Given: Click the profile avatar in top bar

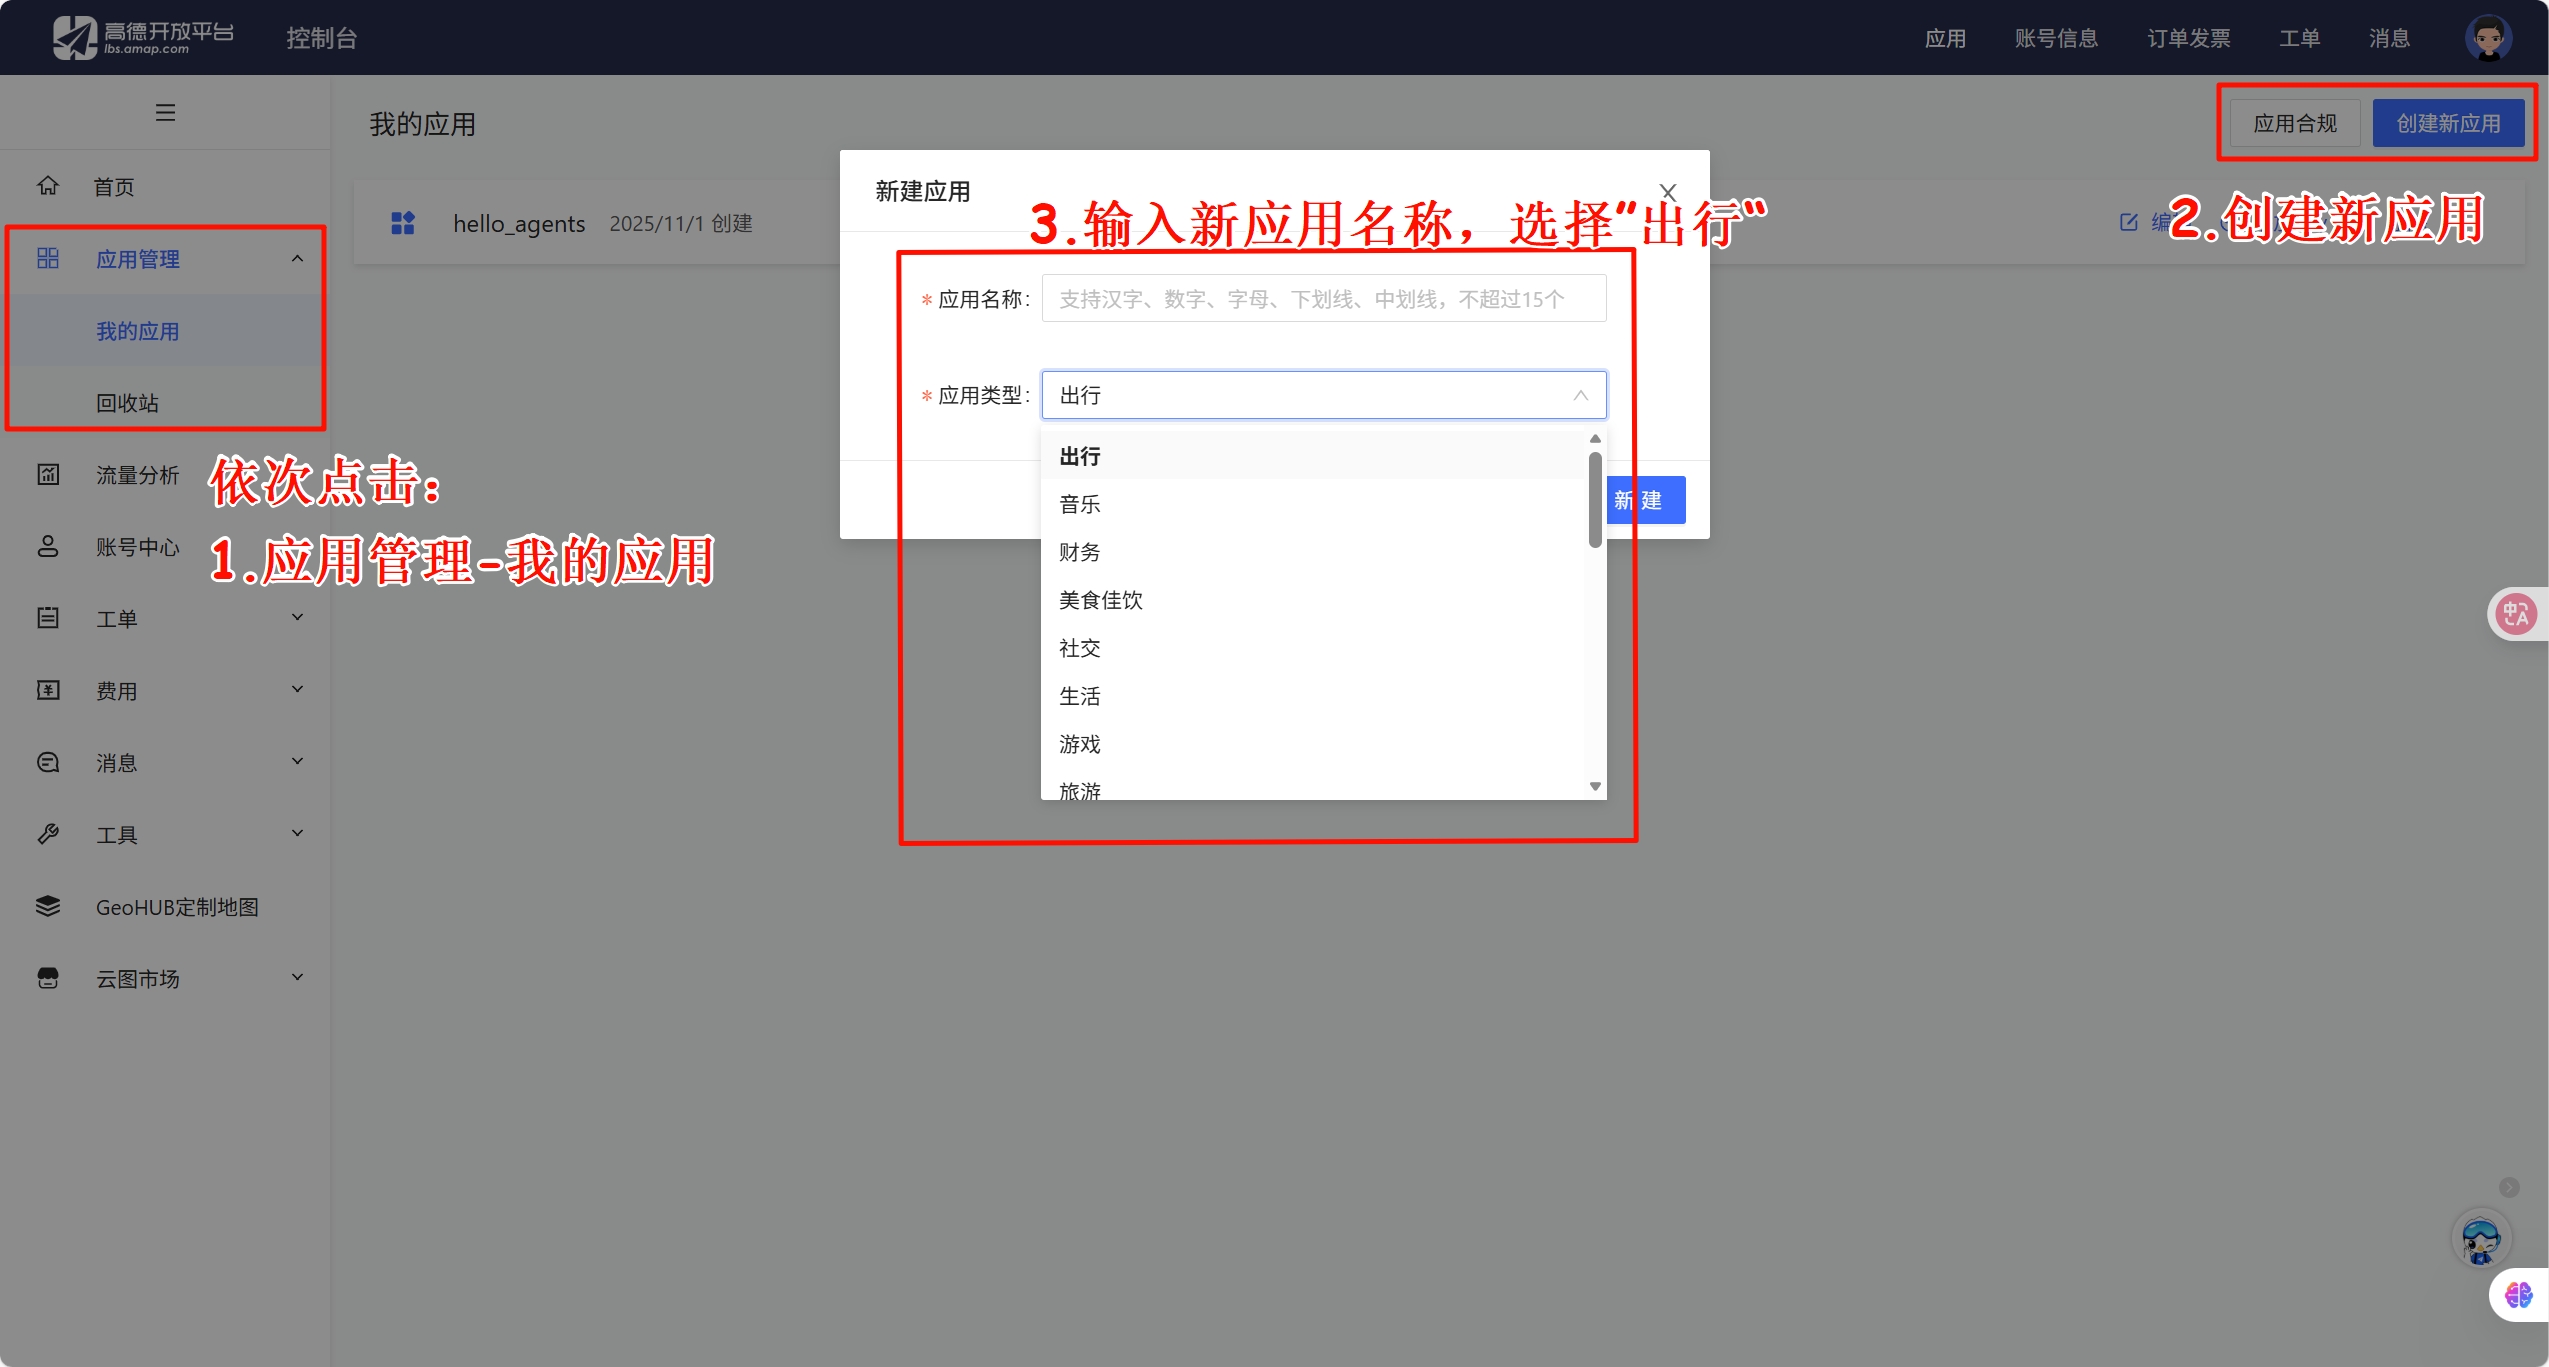Looking at the screenshot, I should pos(2487,37).
